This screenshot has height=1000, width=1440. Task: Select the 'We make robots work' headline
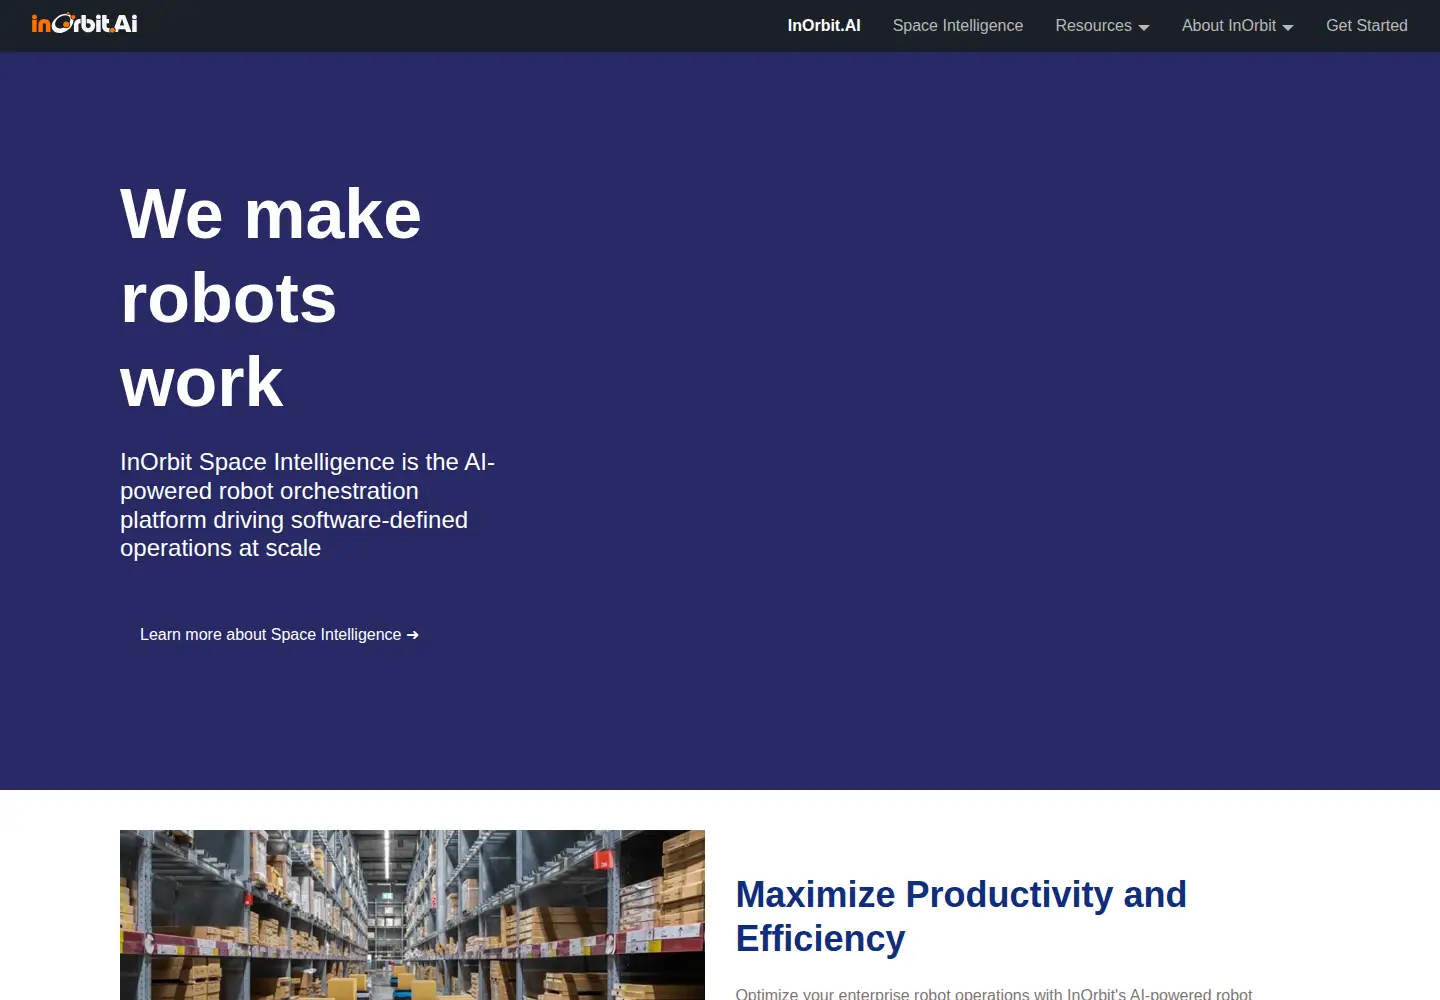click(x=271, y=298)
